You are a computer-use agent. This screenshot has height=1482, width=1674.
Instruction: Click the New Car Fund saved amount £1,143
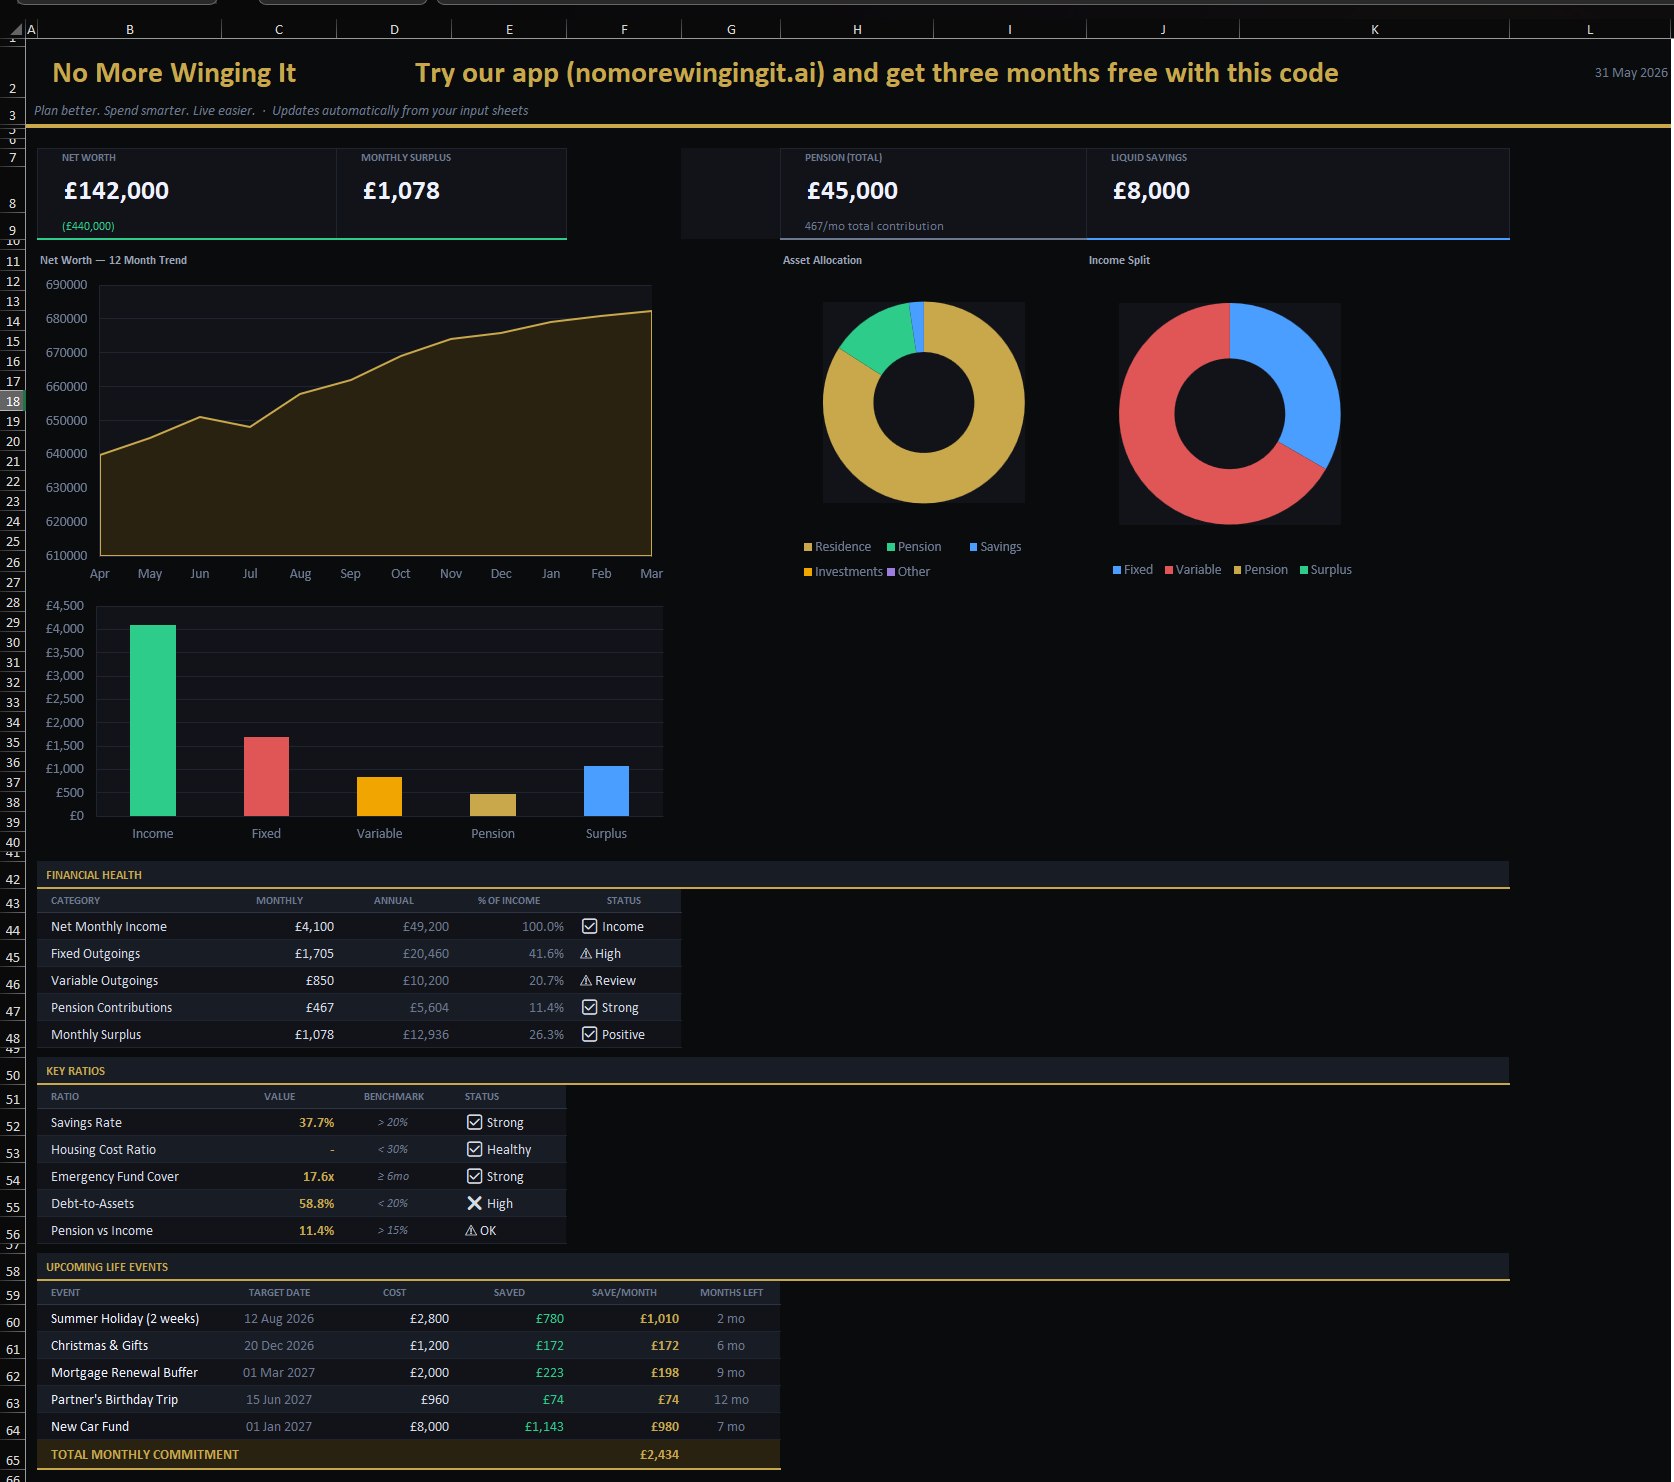[544, 1427]
